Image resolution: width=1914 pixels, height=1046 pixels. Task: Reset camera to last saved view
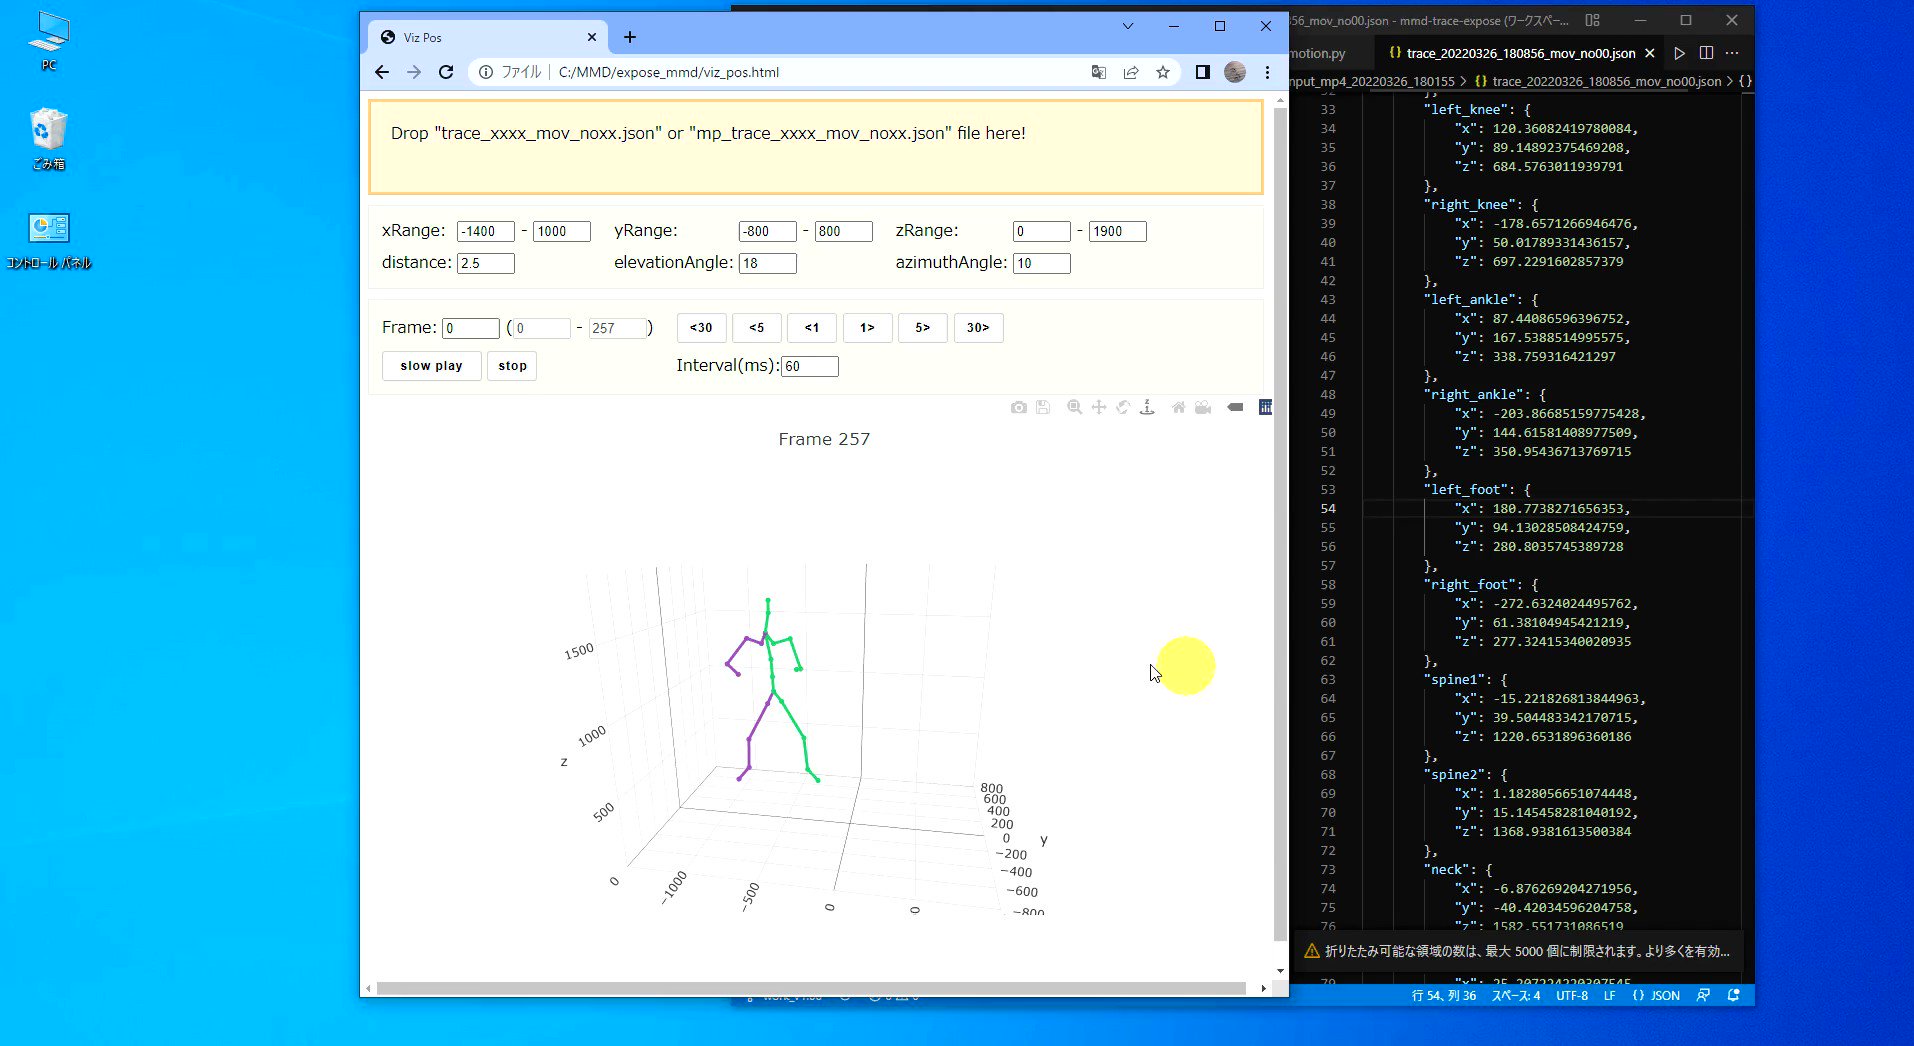pyautogui.click(x=1203, y=407)
